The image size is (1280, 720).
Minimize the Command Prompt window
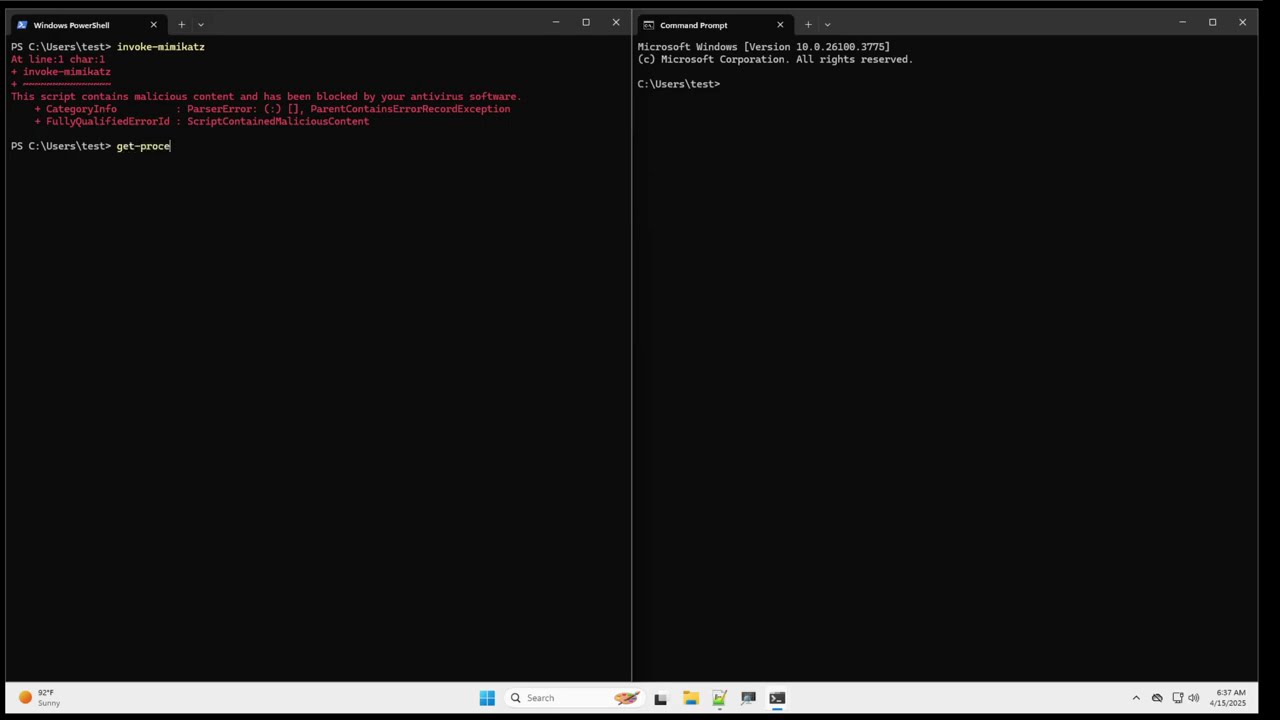(1182, 22)
